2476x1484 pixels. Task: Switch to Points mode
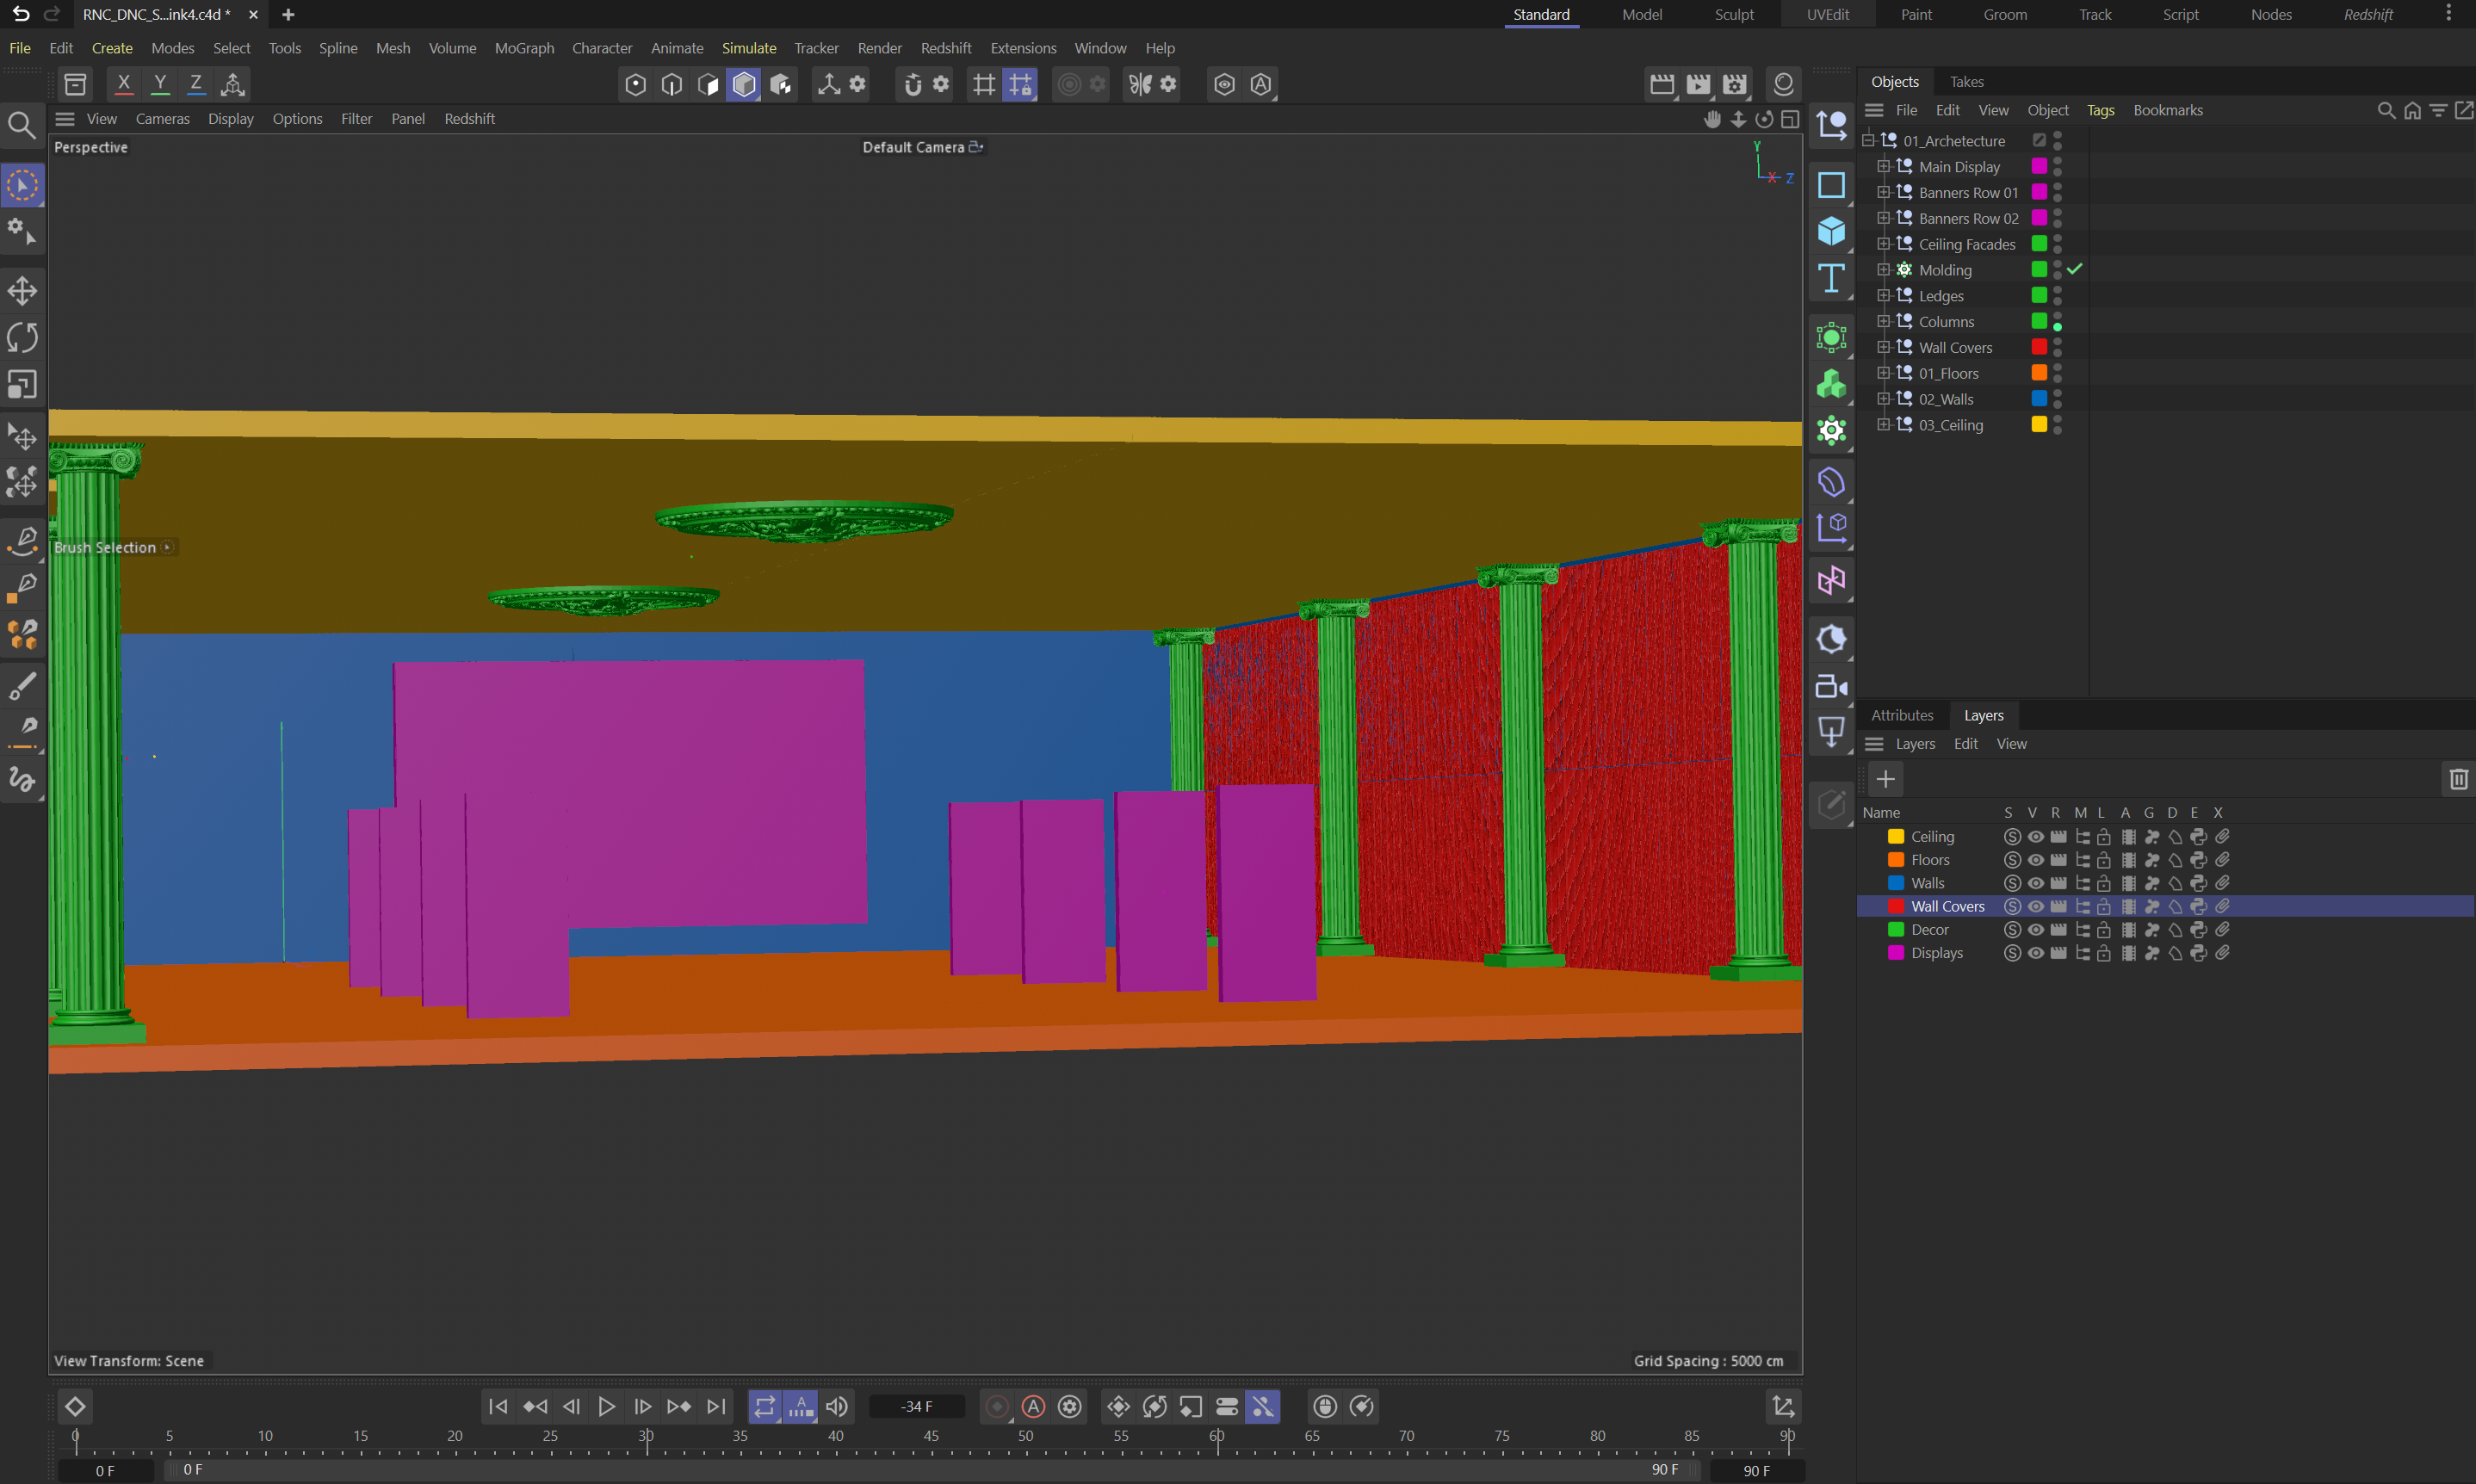point(636,85)
